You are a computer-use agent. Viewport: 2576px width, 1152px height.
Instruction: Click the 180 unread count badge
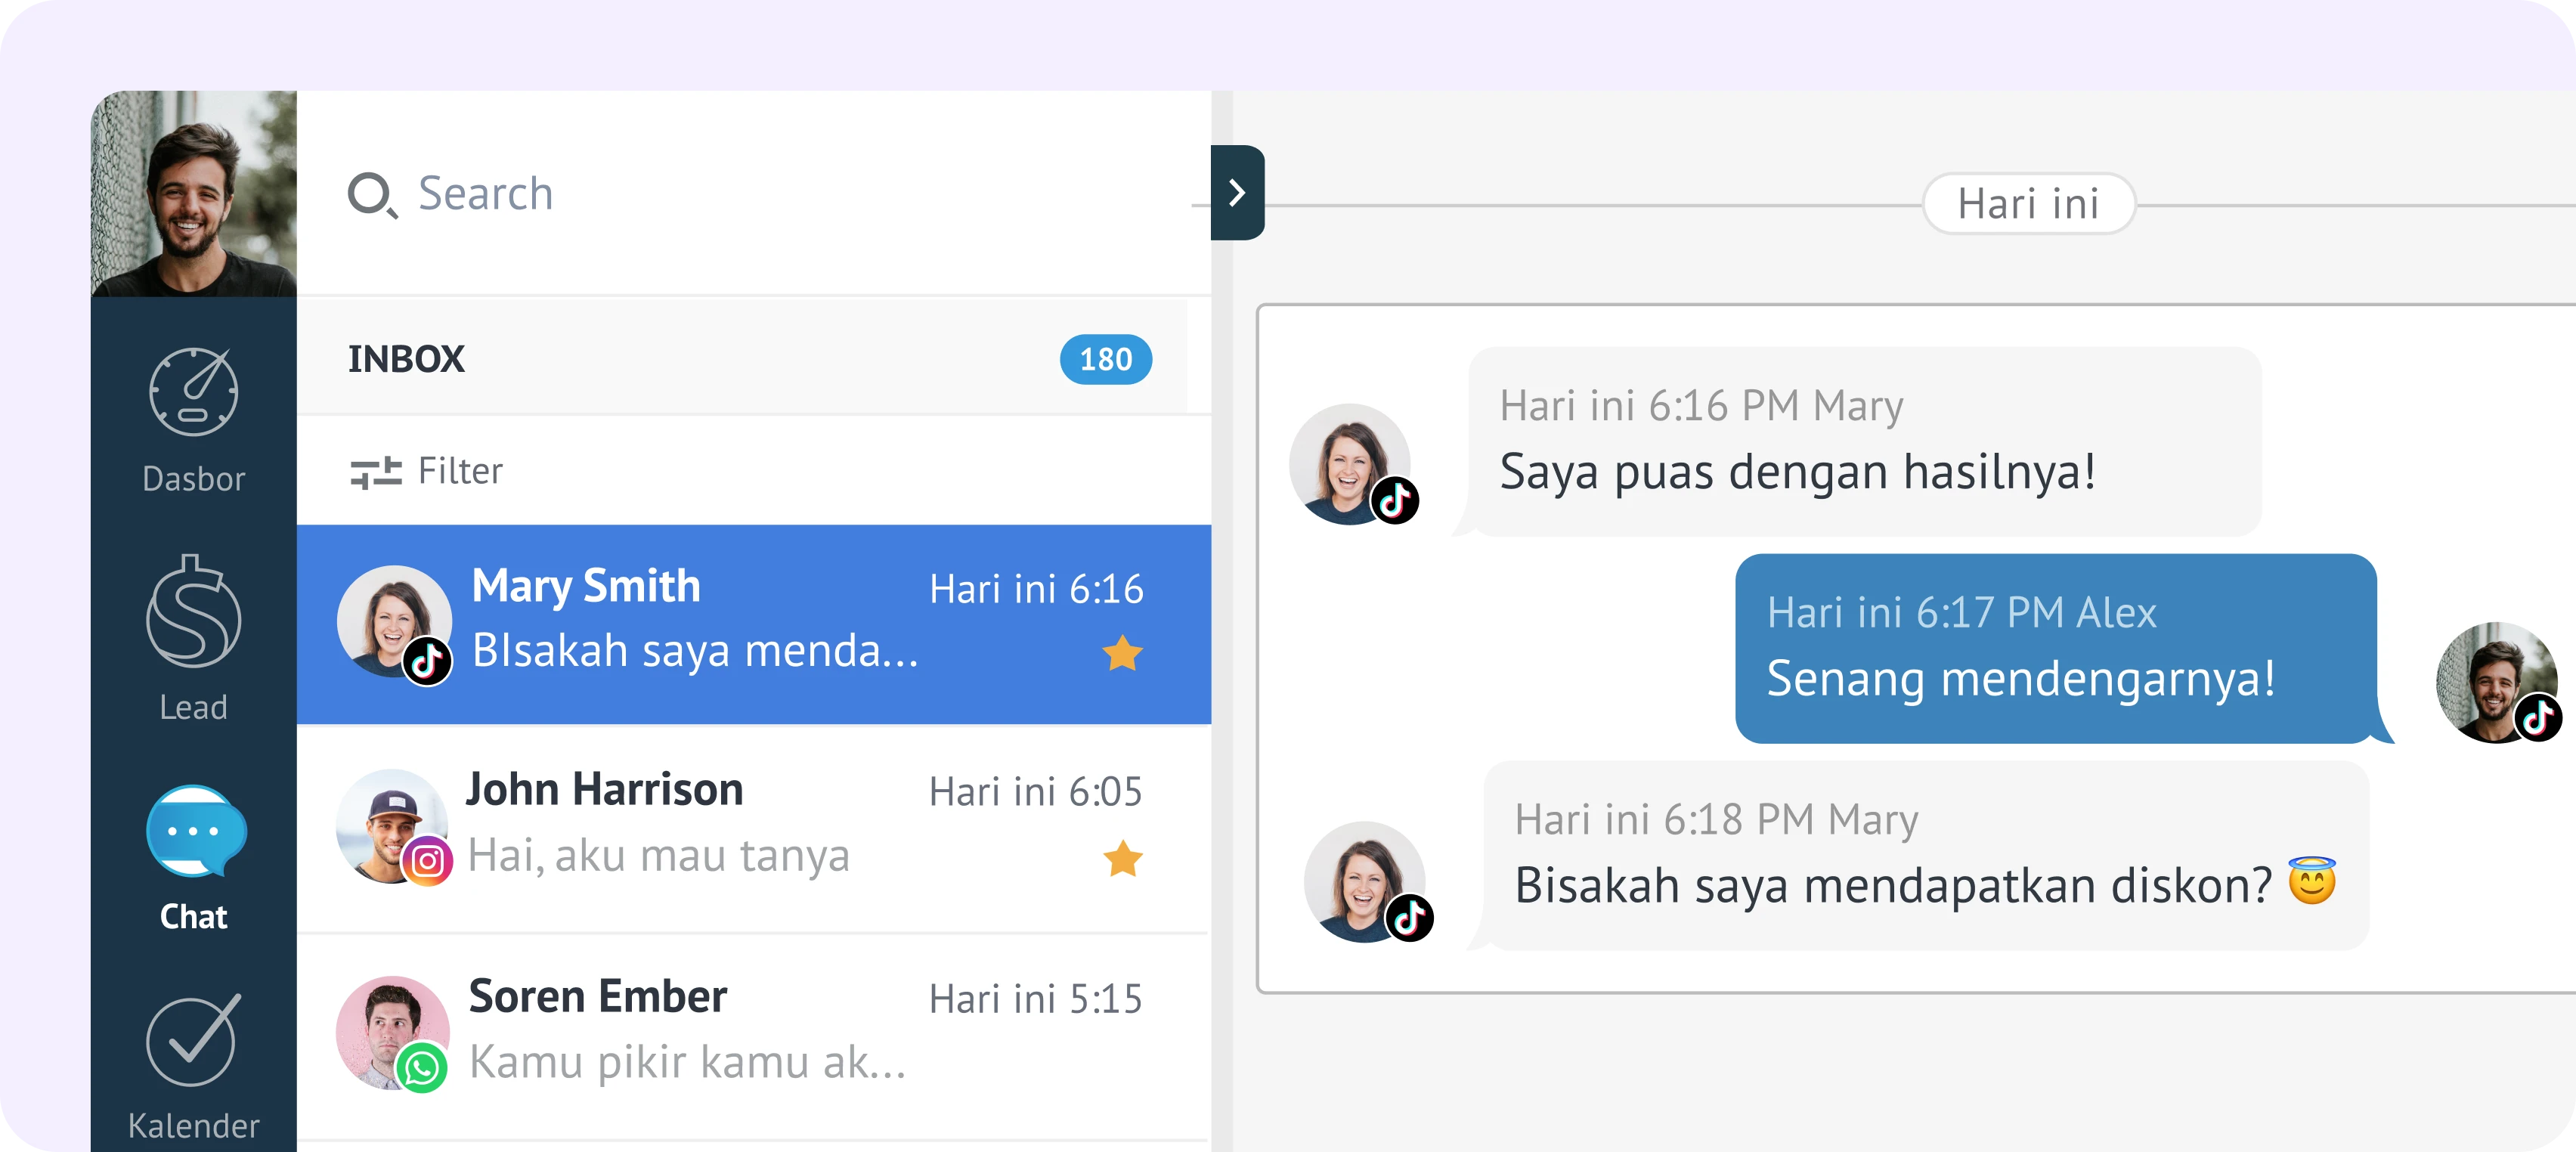click(x=1105, y=359)
